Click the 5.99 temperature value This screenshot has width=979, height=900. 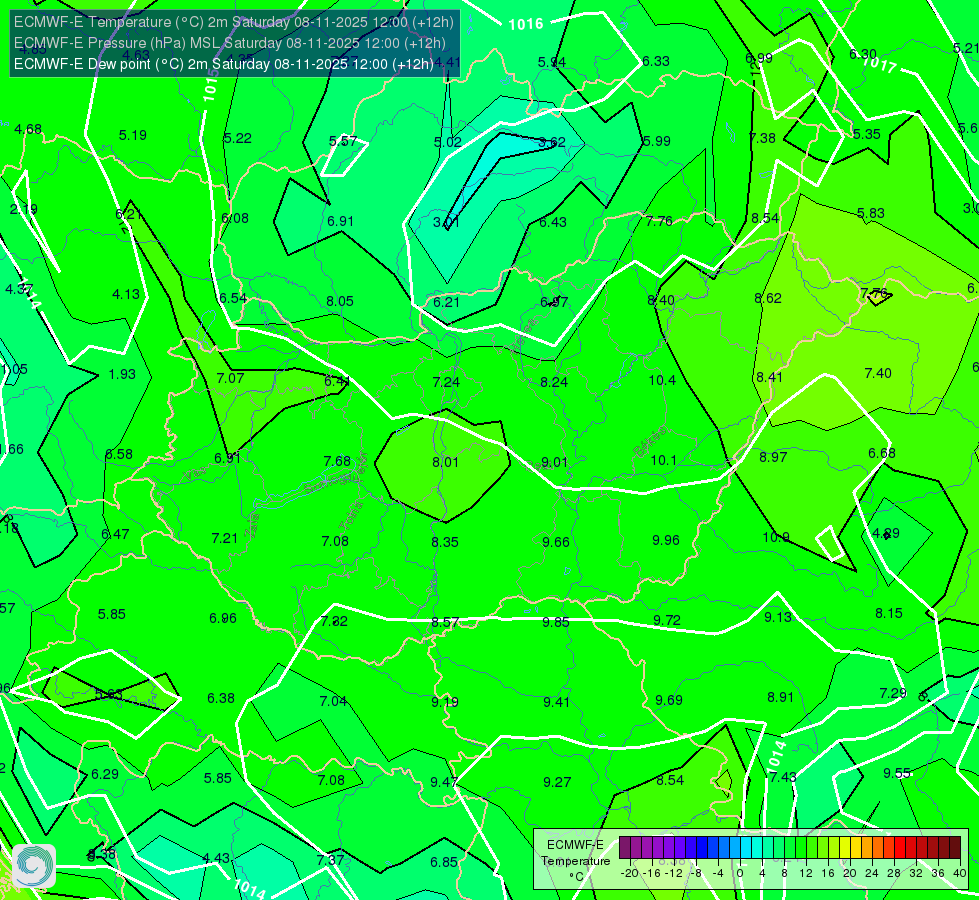657,141
